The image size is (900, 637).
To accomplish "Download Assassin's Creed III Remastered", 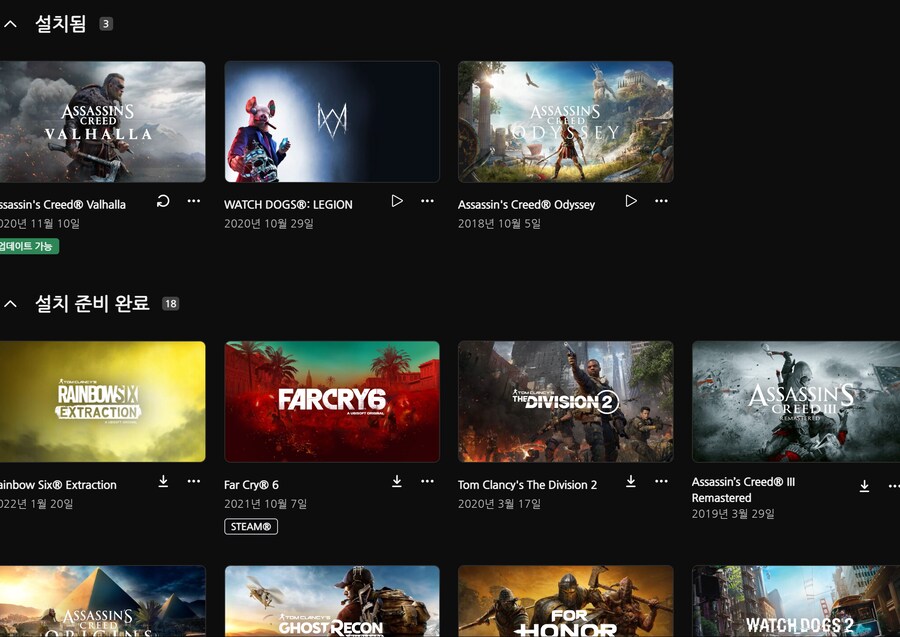I will (864, 487).
